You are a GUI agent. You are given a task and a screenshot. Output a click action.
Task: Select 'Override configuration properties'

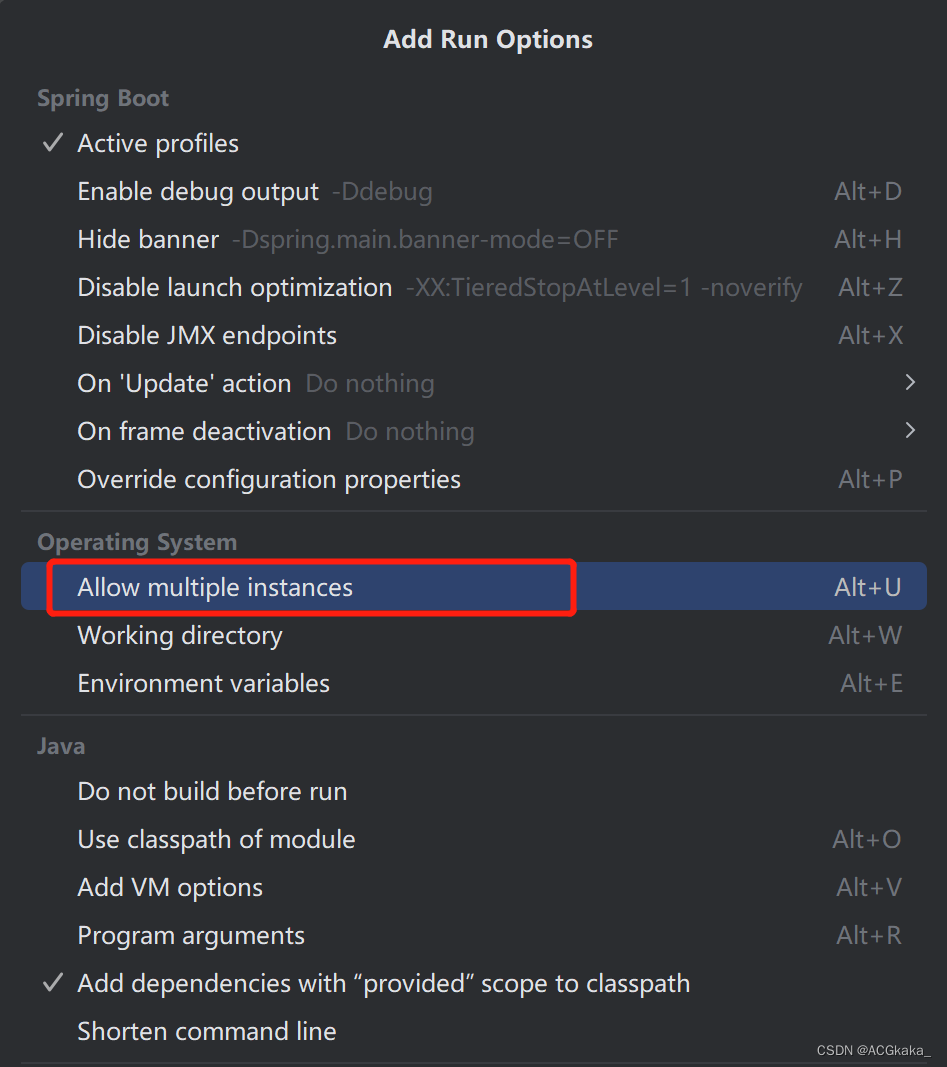point(268,479)
